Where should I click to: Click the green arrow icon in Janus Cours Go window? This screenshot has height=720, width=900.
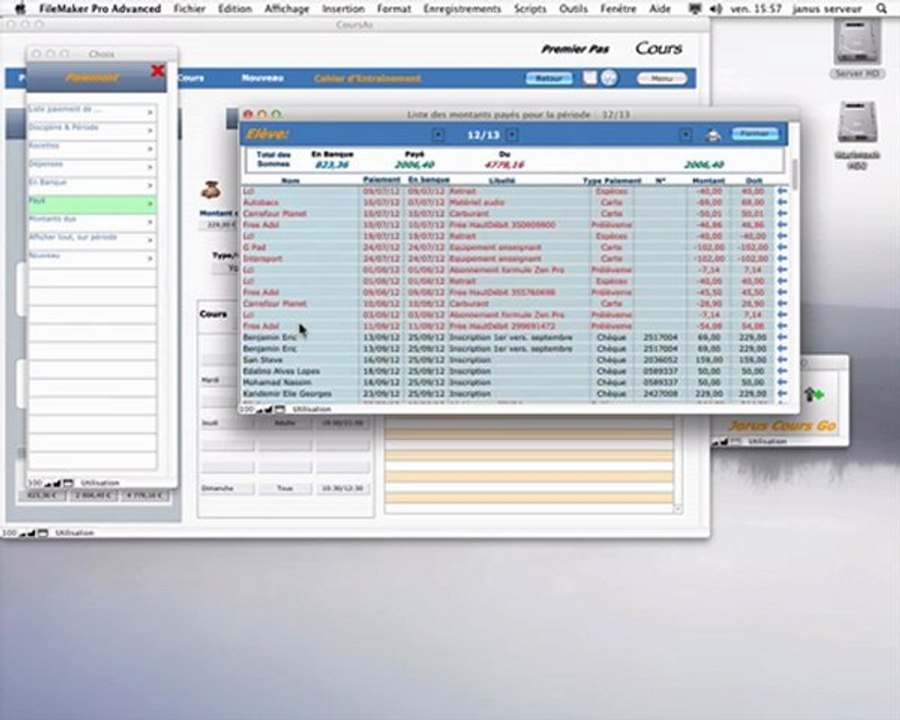[x=813, y=394]
